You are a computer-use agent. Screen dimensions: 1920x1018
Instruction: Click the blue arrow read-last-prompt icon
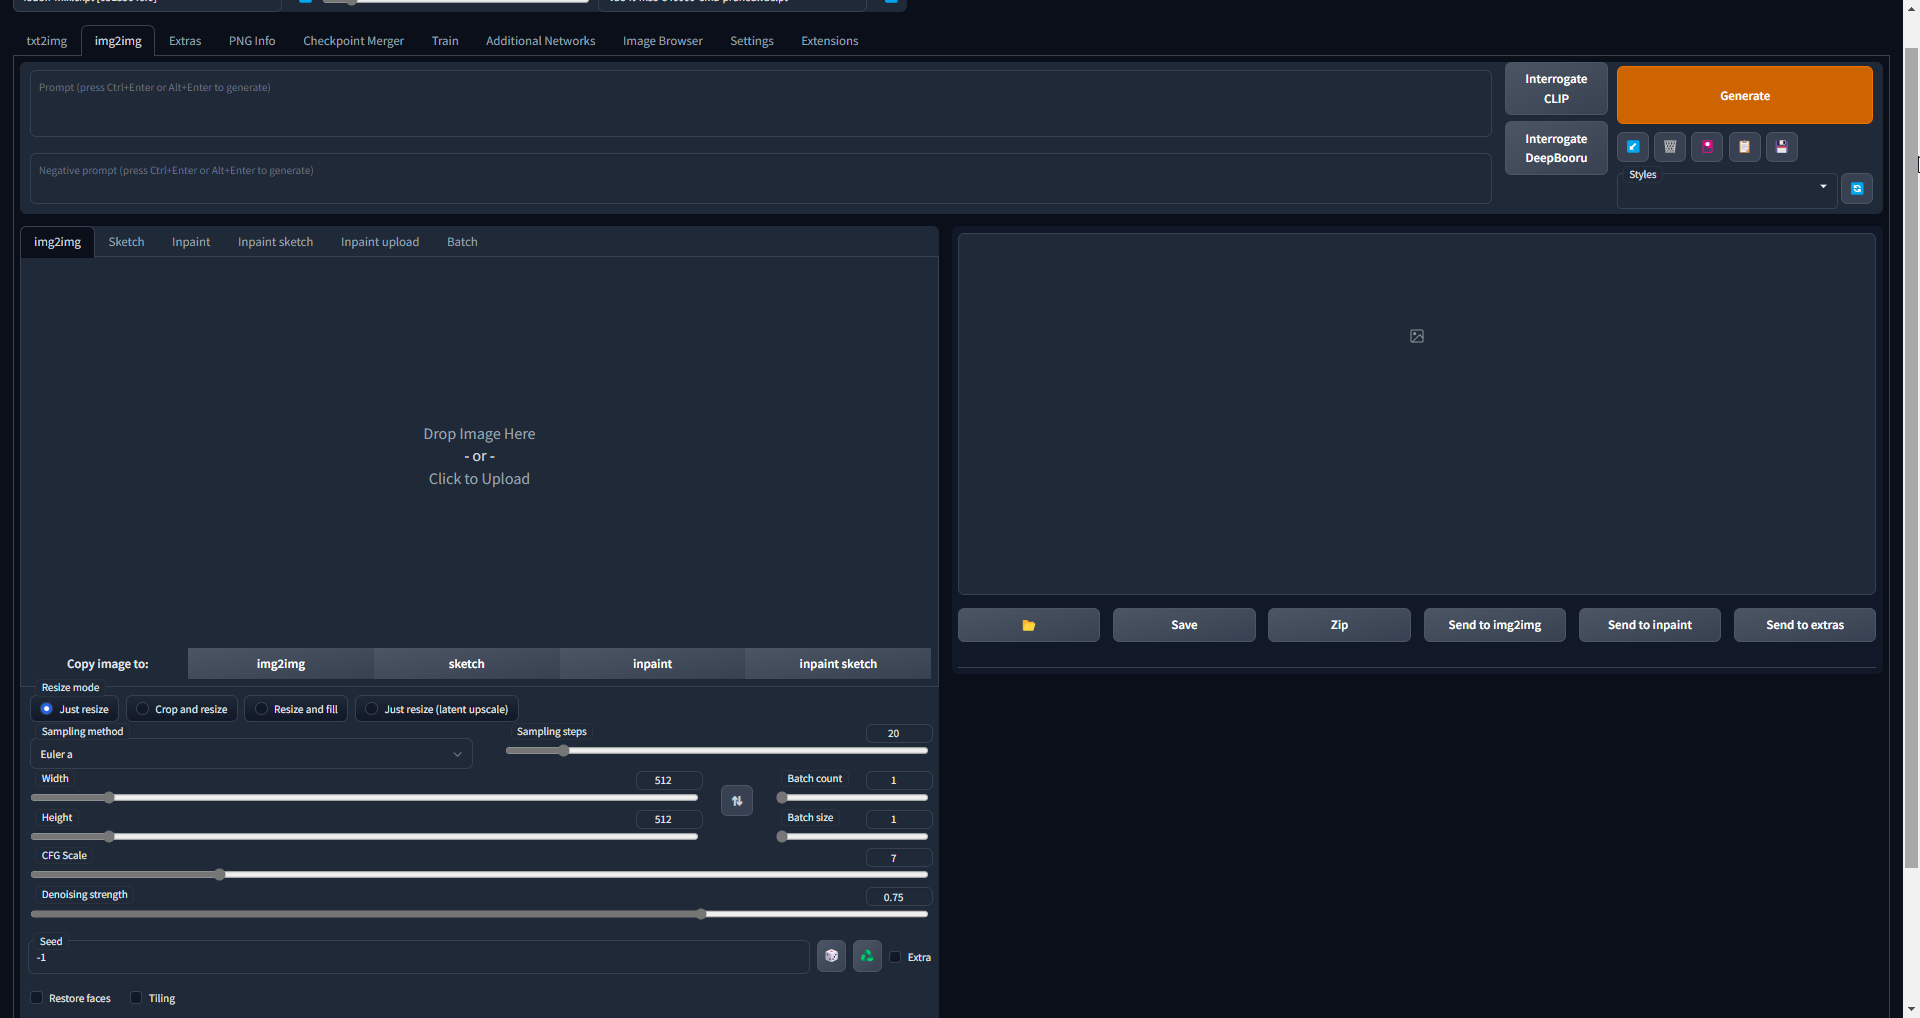pos(1633,147)
